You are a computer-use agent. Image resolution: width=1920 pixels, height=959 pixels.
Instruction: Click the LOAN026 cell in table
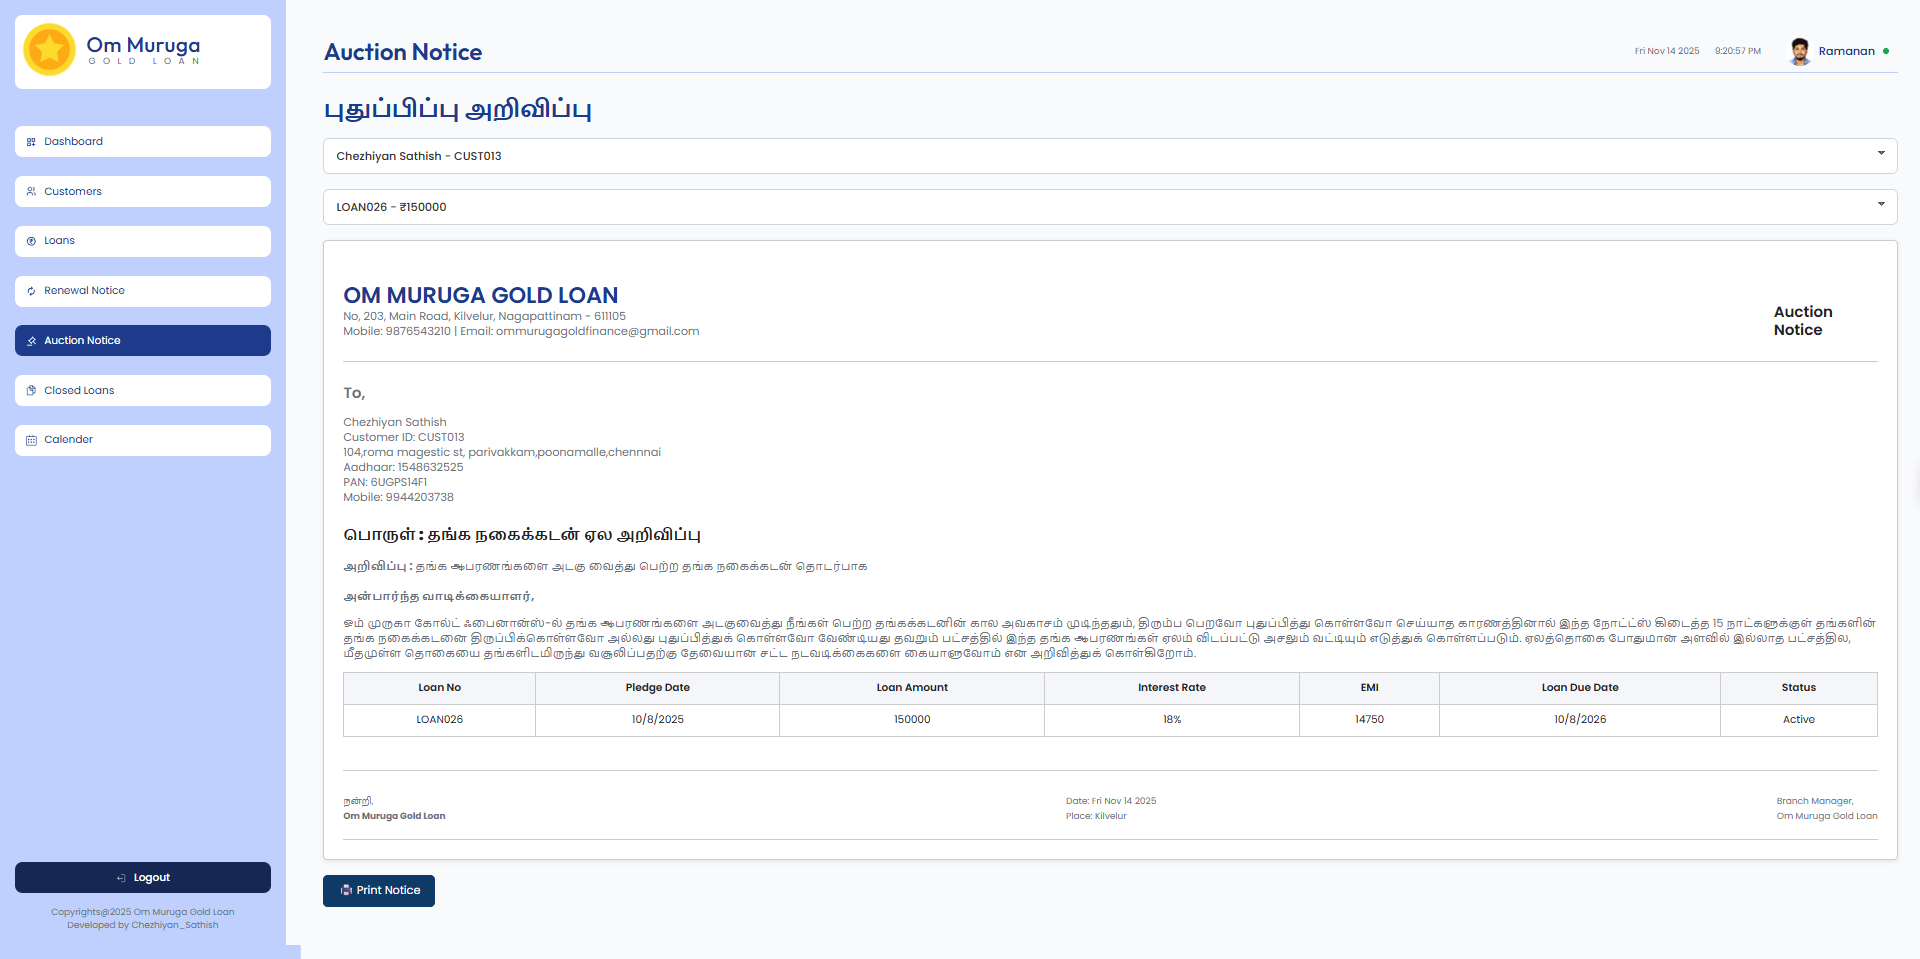pyautogui.click(x=439, y=720)
